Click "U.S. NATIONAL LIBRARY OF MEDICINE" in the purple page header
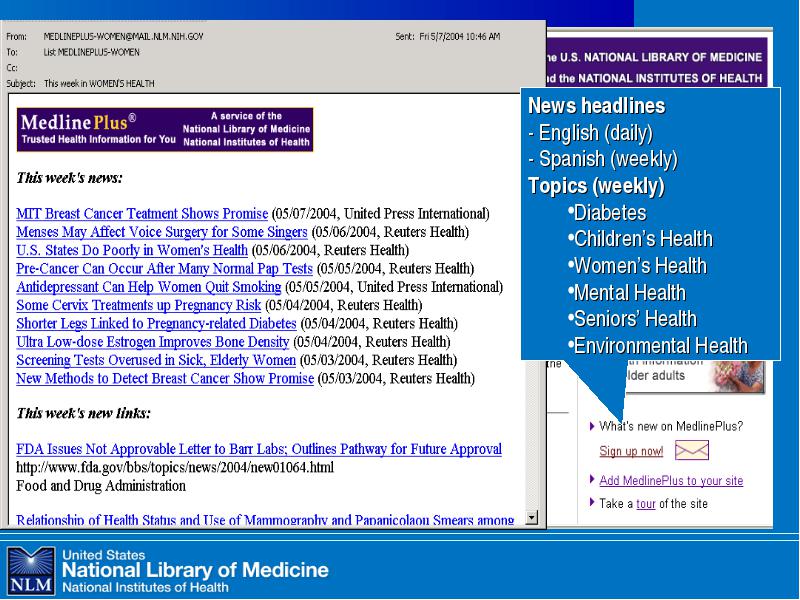 tap(661, 57)
